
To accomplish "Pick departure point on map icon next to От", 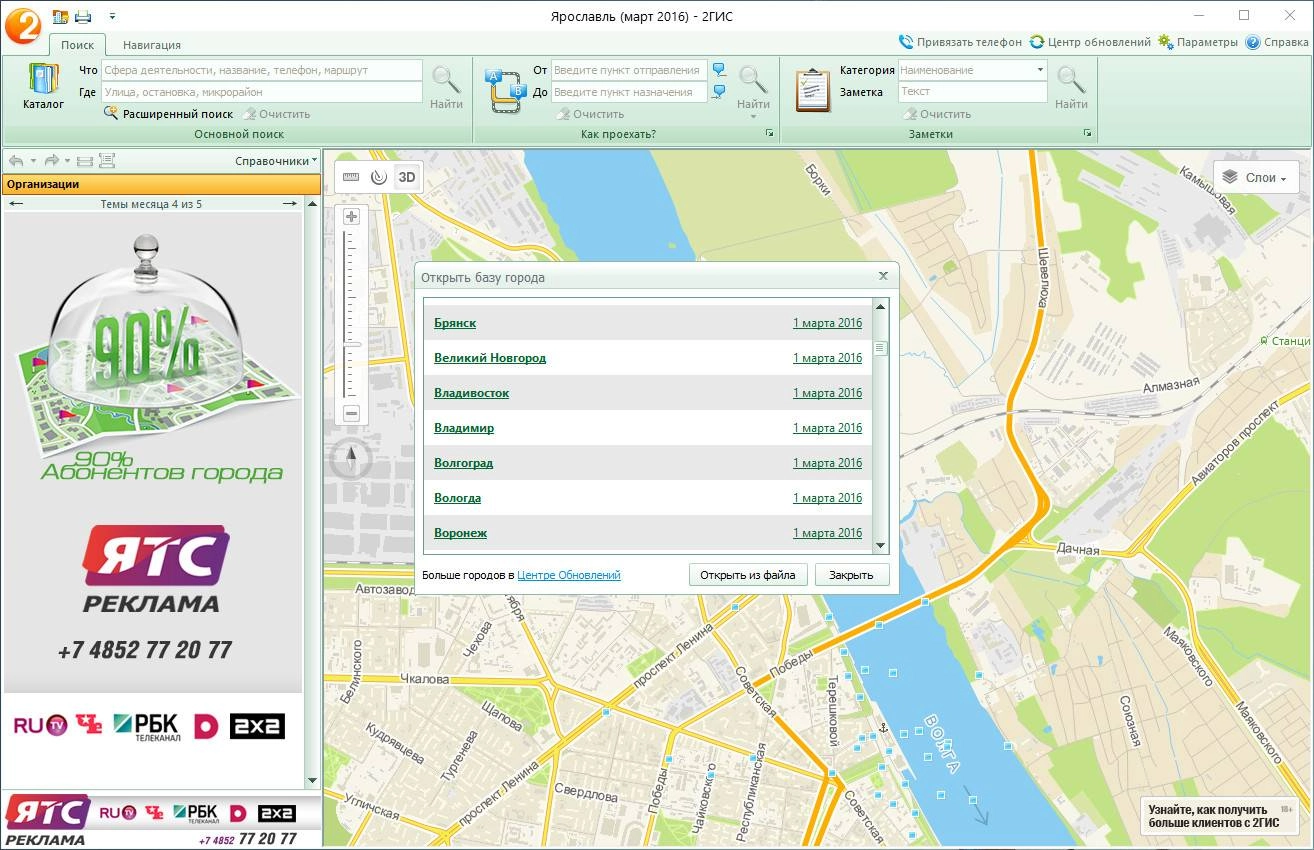I will (x=719, y=70).
